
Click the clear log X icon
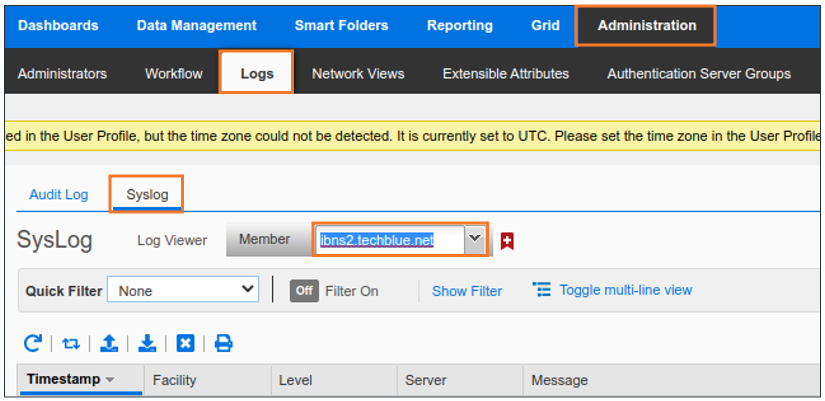click(185, 343)
